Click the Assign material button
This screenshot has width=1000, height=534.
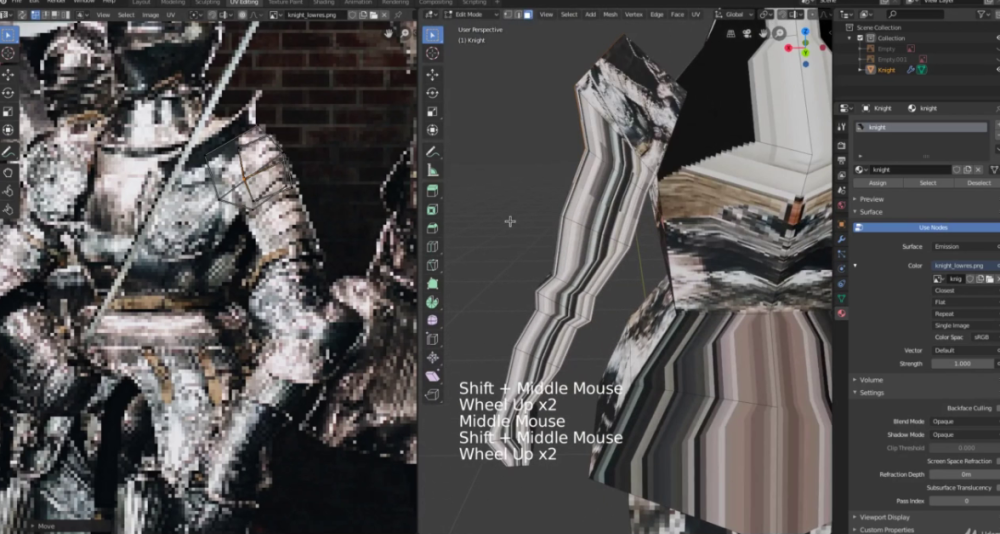click(878, 183)
